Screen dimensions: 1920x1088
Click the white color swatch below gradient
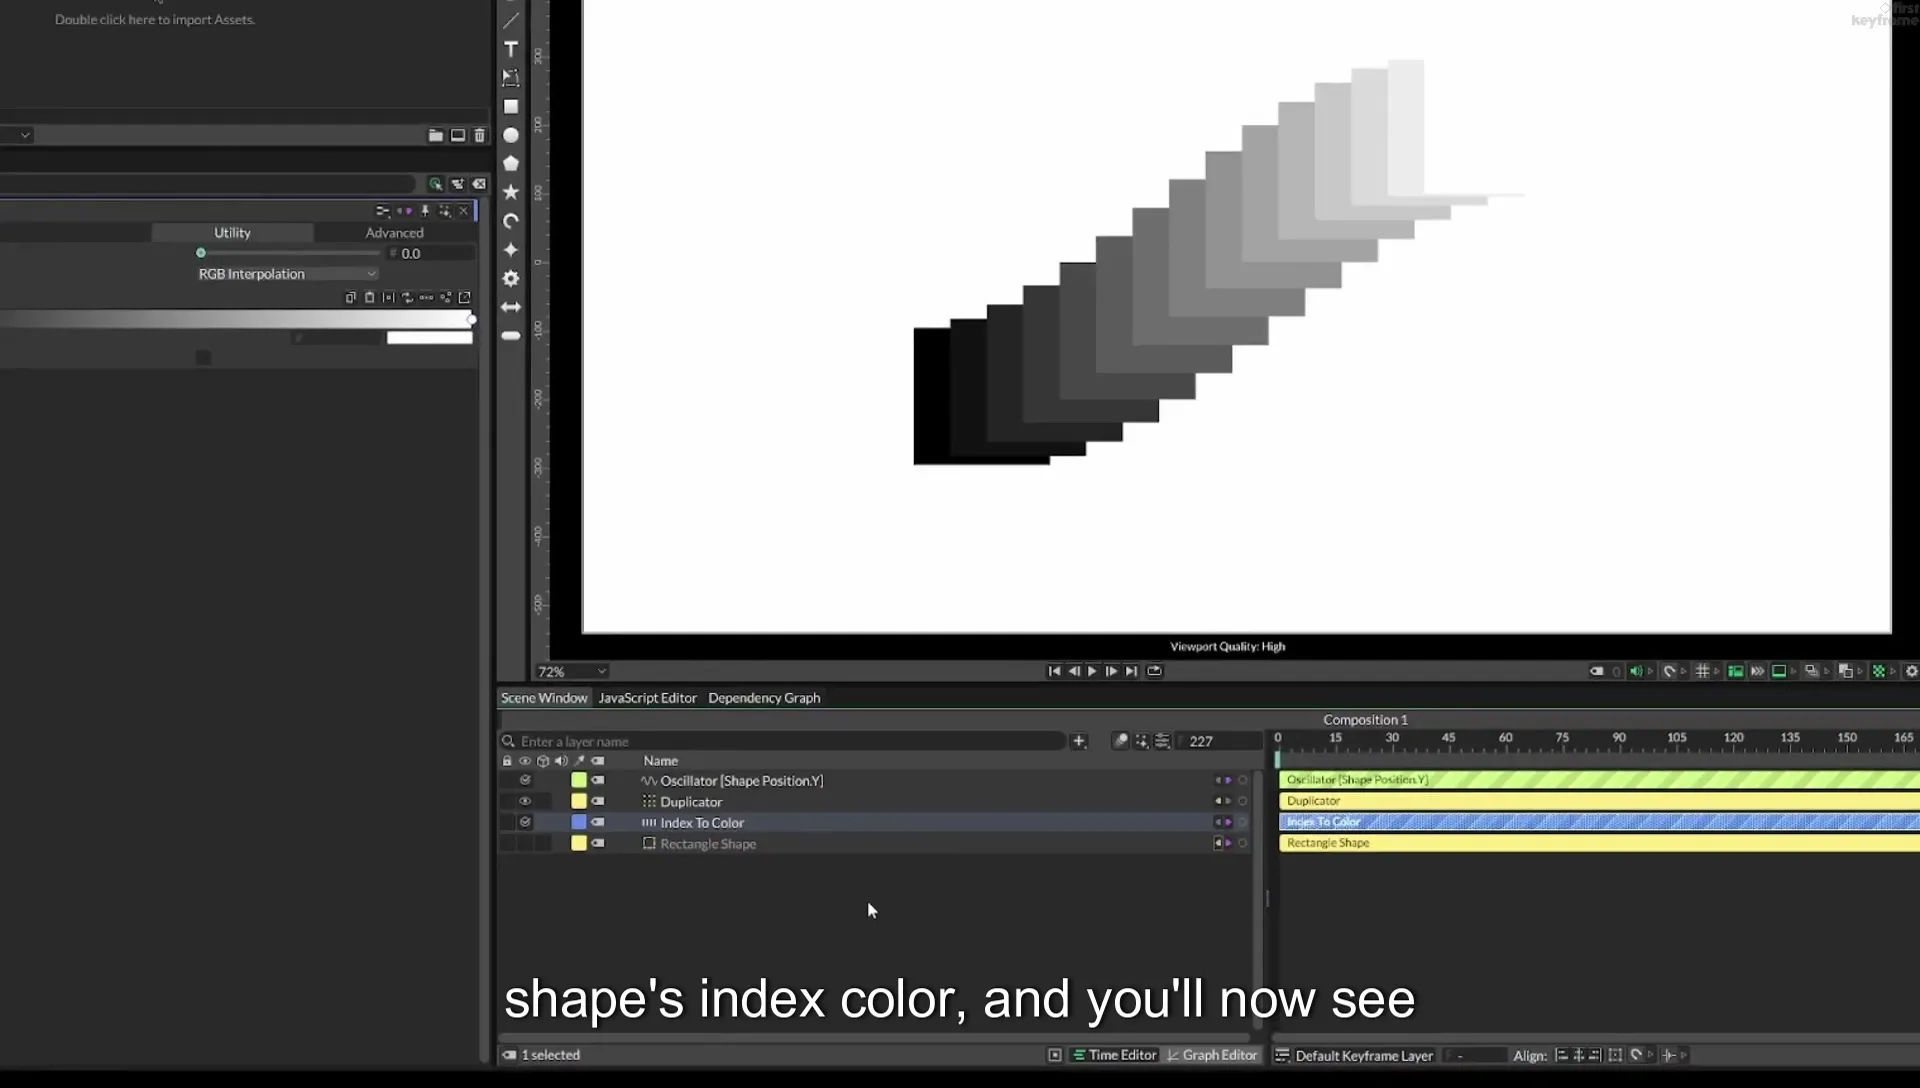pos(430,338)
